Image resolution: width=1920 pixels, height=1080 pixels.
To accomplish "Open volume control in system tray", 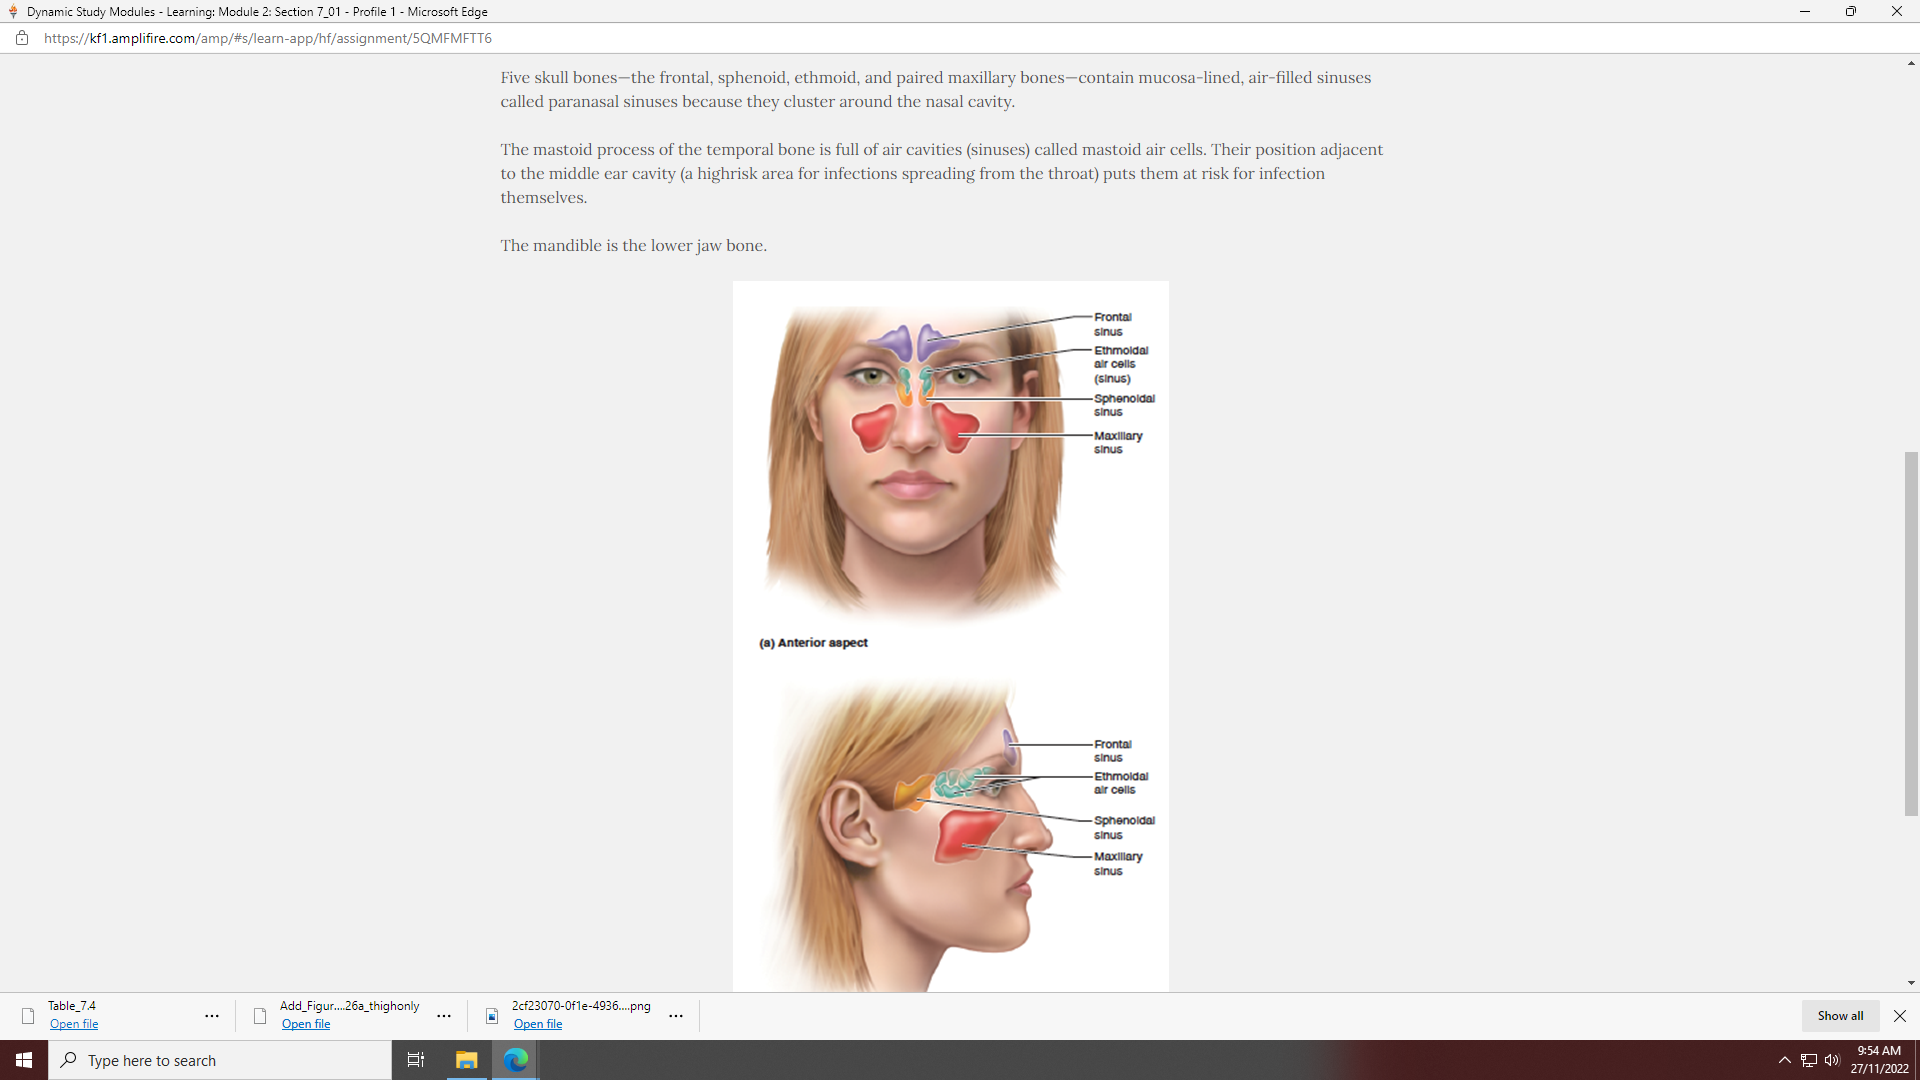I will point(1832,1060).
